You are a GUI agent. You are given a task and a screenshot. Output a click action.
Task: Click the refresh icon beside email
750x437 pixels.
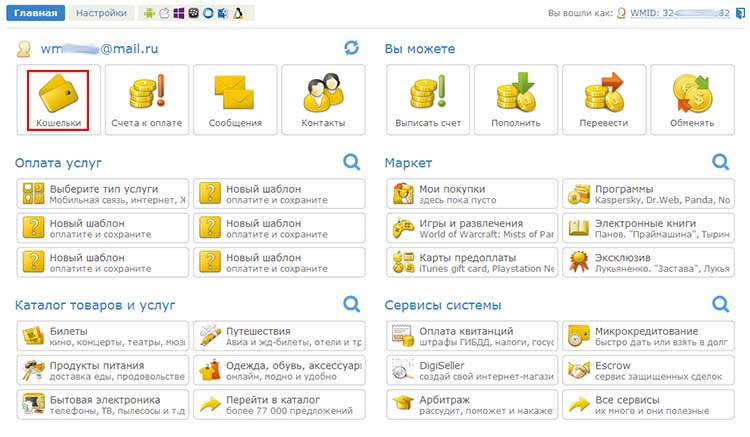[351, 48]
